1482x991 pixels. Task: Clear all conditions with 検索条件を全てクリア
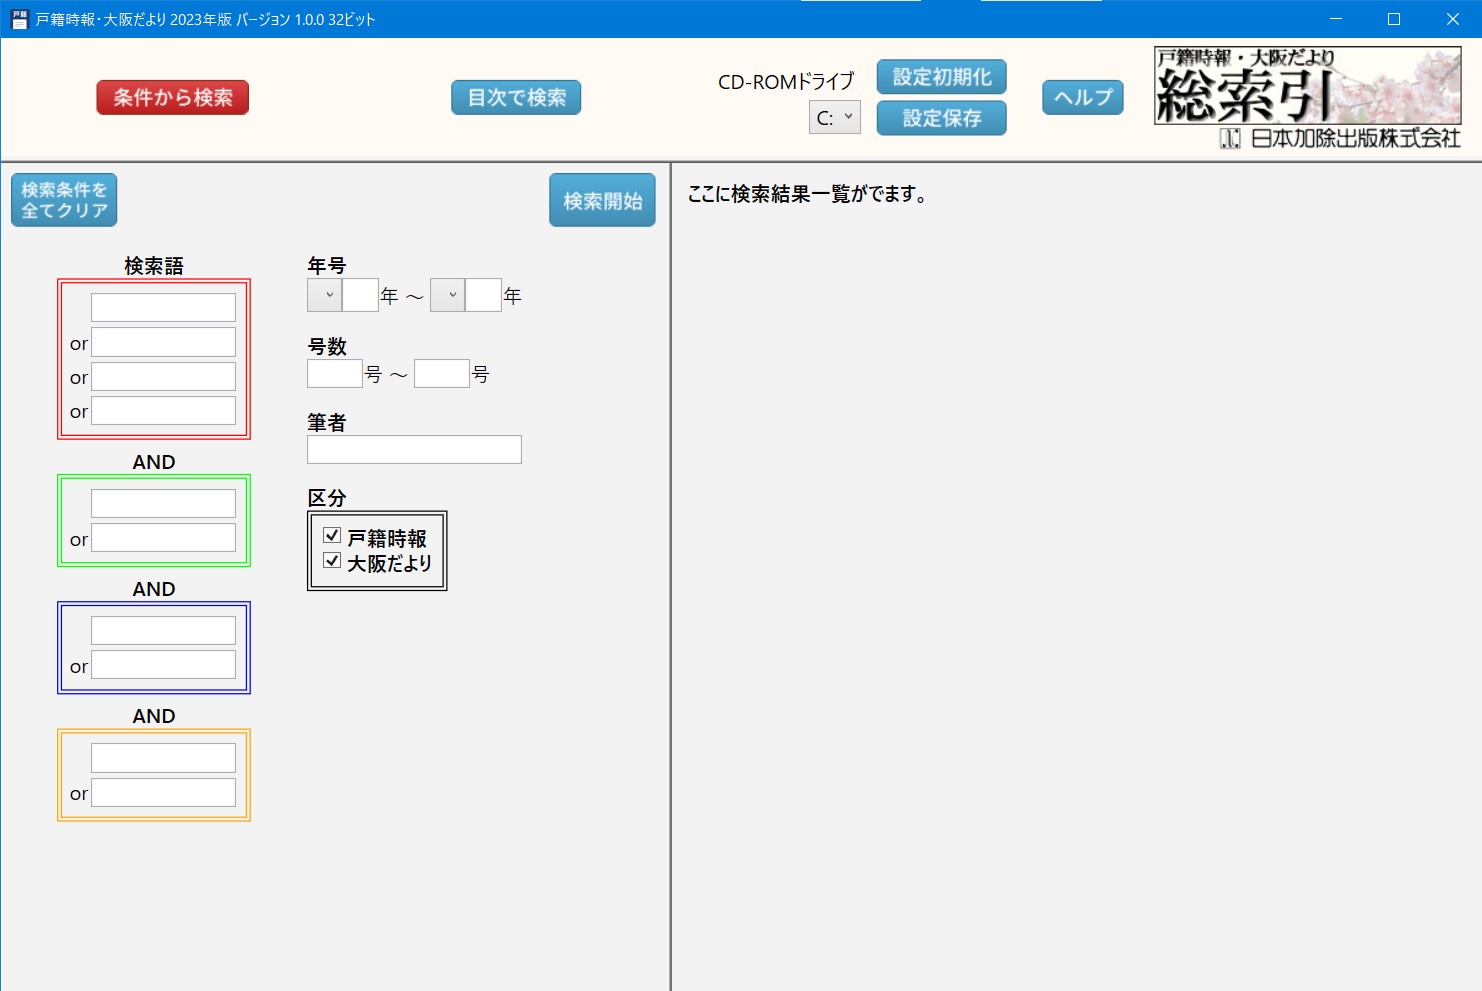(64, 200)
